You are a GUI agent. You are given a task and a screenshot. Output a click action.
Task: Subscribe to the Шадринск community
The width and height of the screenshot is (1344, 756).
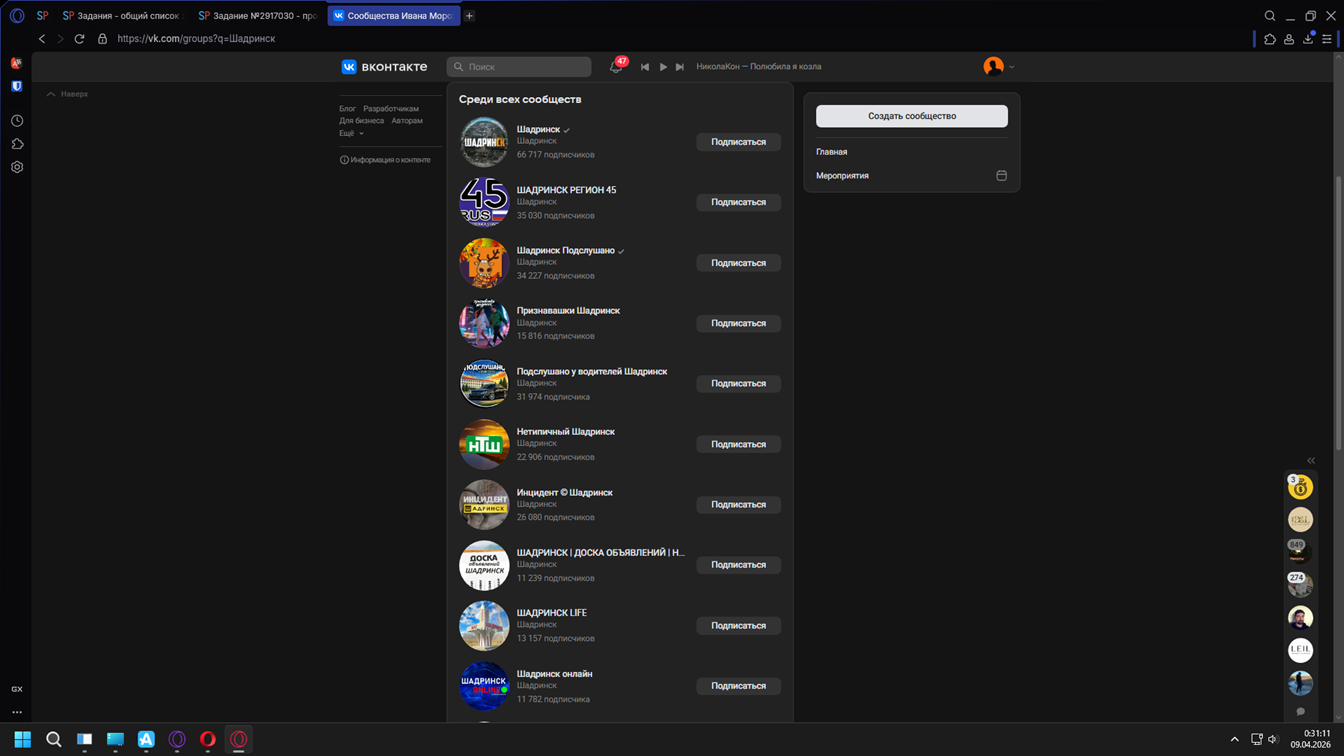(739, 142)
